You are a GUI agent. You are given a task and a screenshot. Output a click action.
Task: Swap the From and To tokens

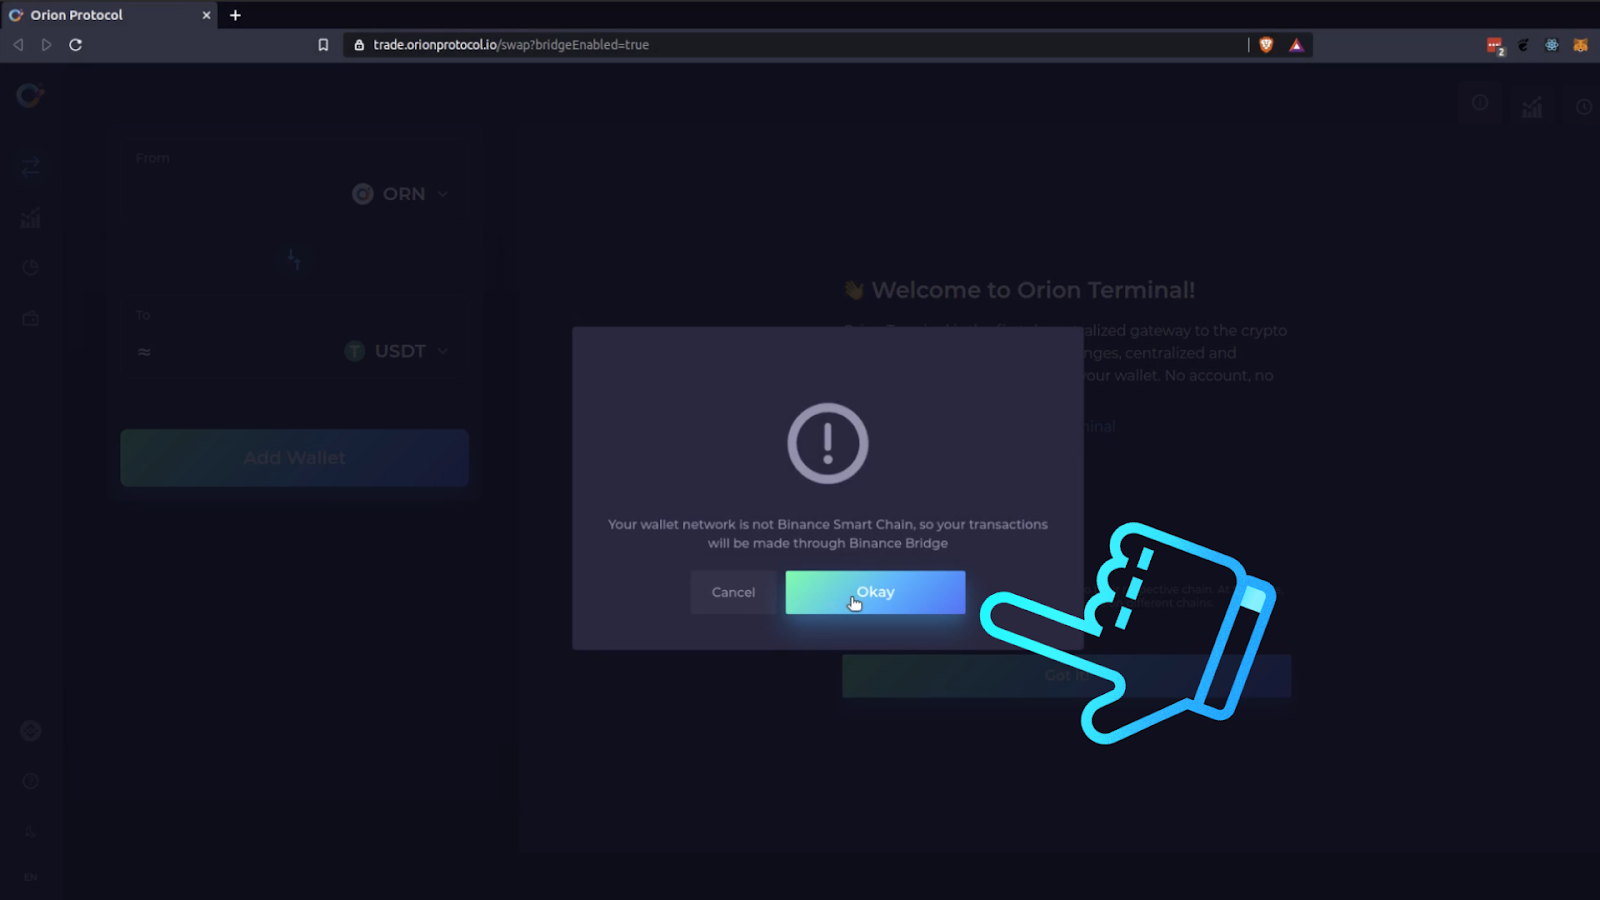click(x=294, y=259)
